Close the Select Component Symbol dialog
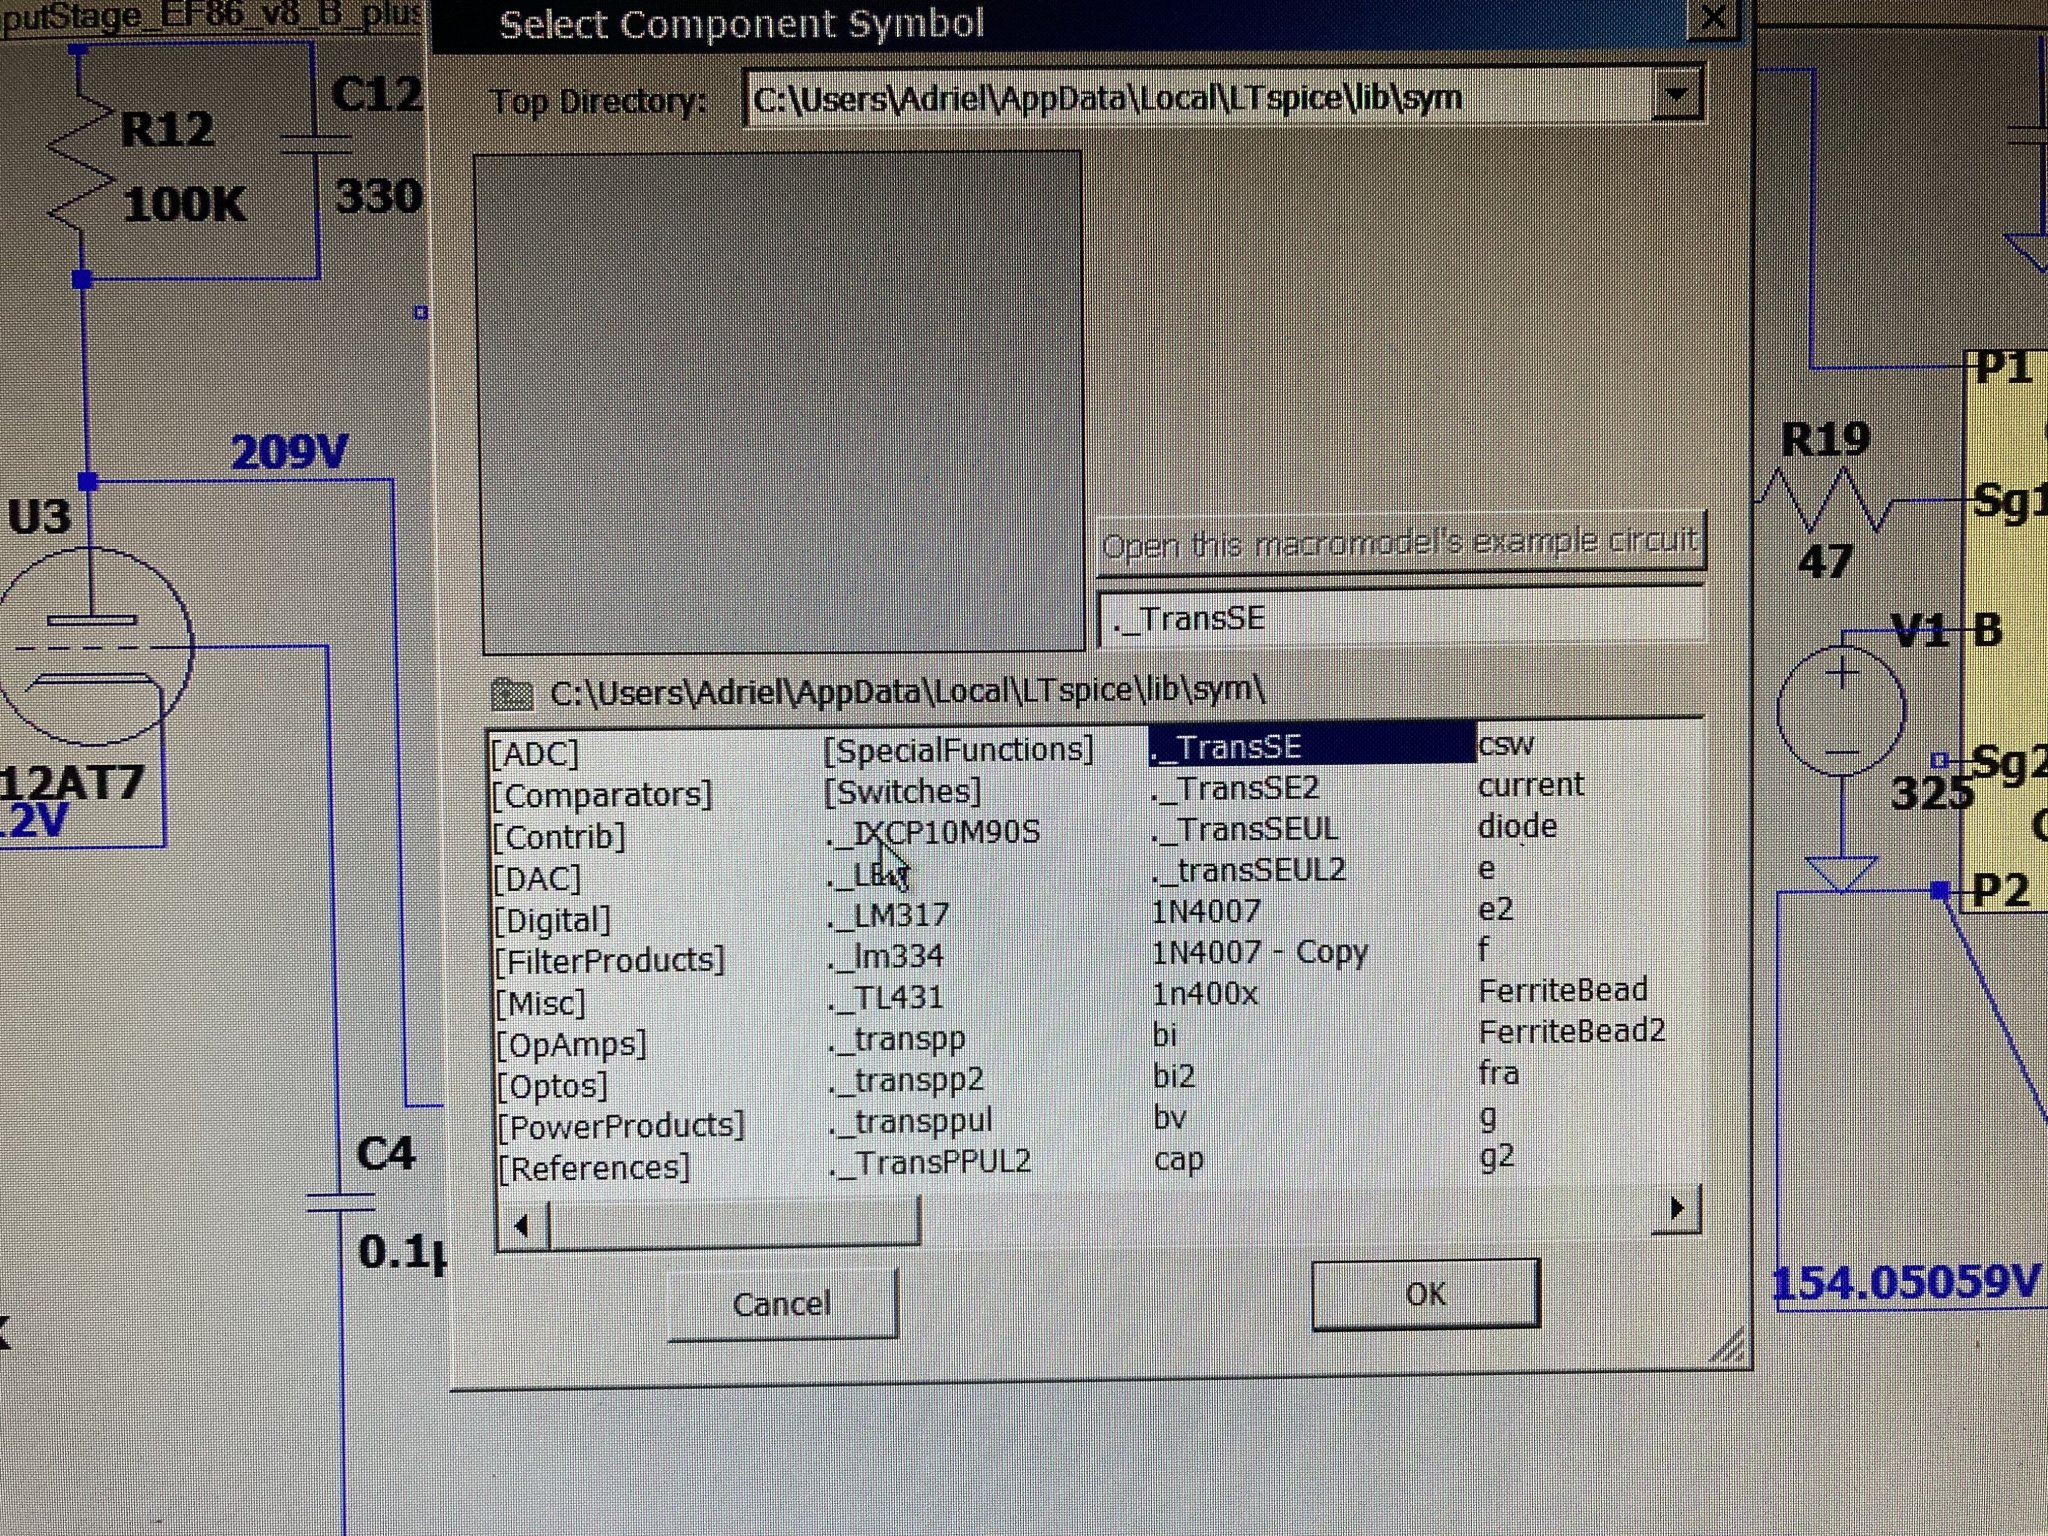The height and width of the screenshot is (1536, 2048). (x=1713, y=17)
